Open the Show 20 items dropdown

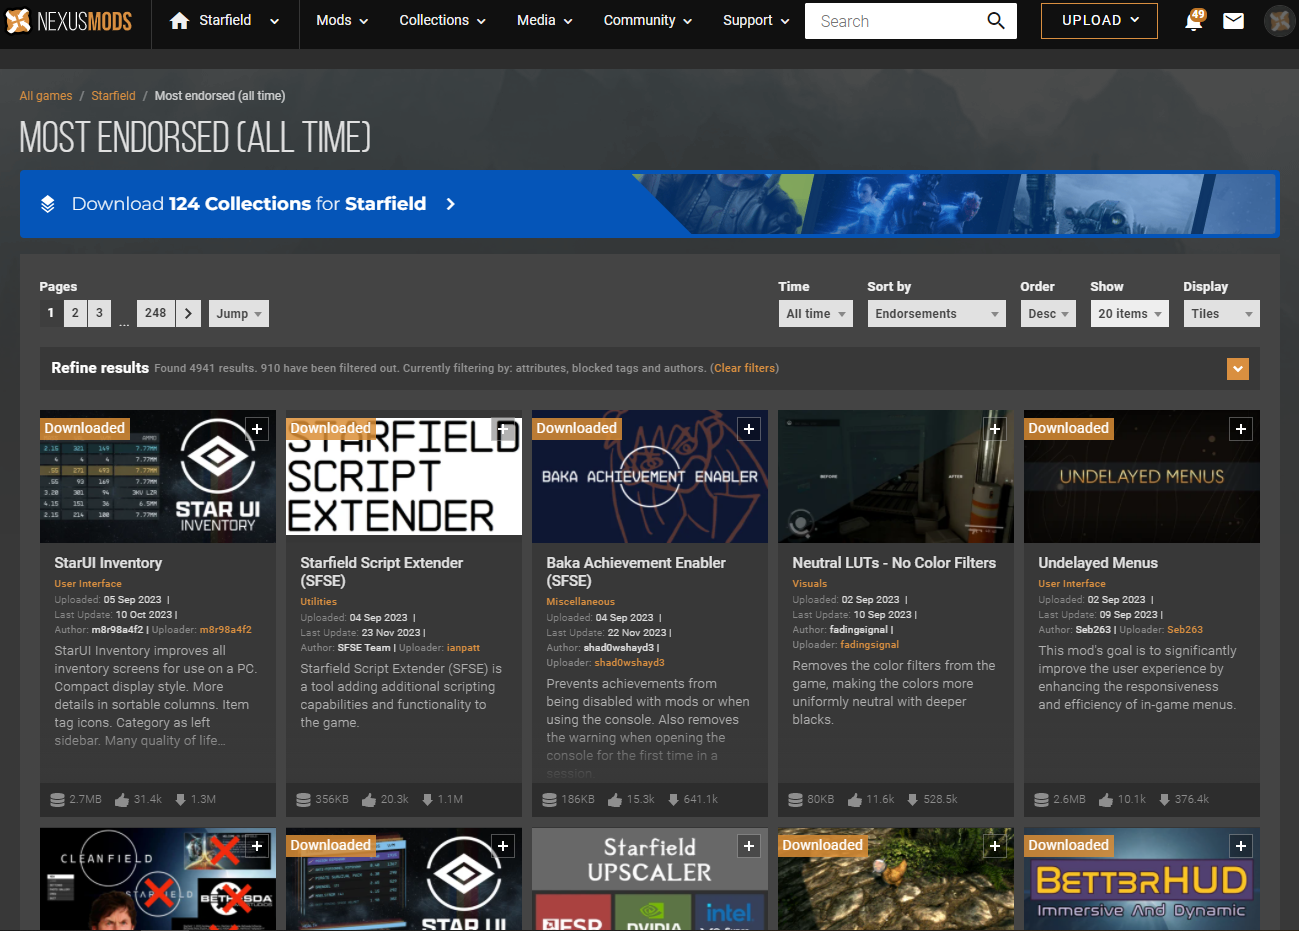[x=1130, y=314]
